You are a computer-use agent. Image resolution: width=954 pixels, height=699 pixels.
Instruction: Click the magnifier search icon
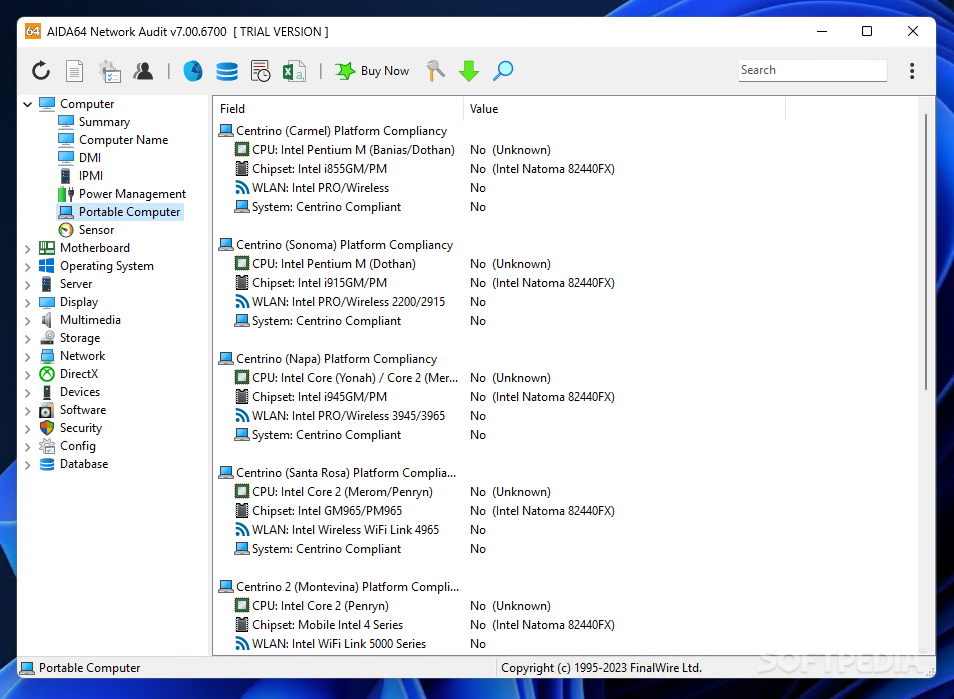[x=503, y=71]
